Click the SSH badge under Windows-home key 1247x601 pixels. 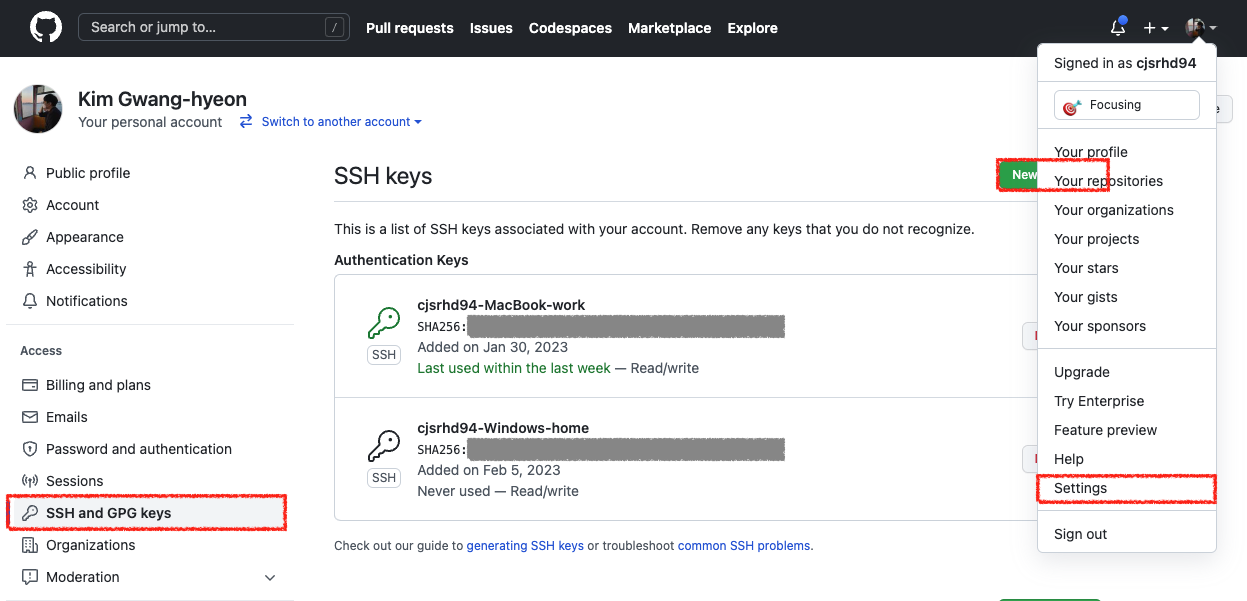[384, 478]
